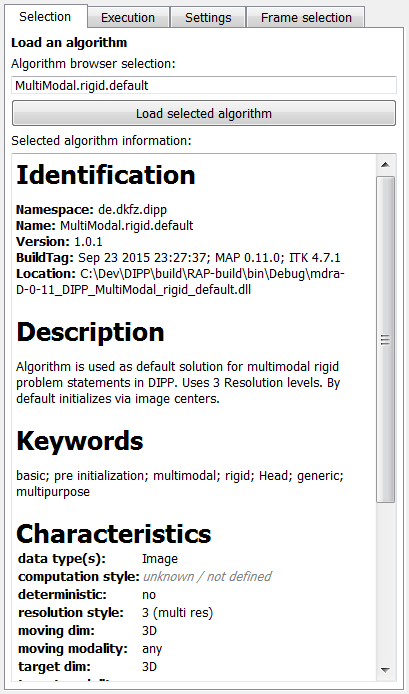Switch to the Selection tab
This screenshot has height=694, width=409.
[x=45, y=17]
